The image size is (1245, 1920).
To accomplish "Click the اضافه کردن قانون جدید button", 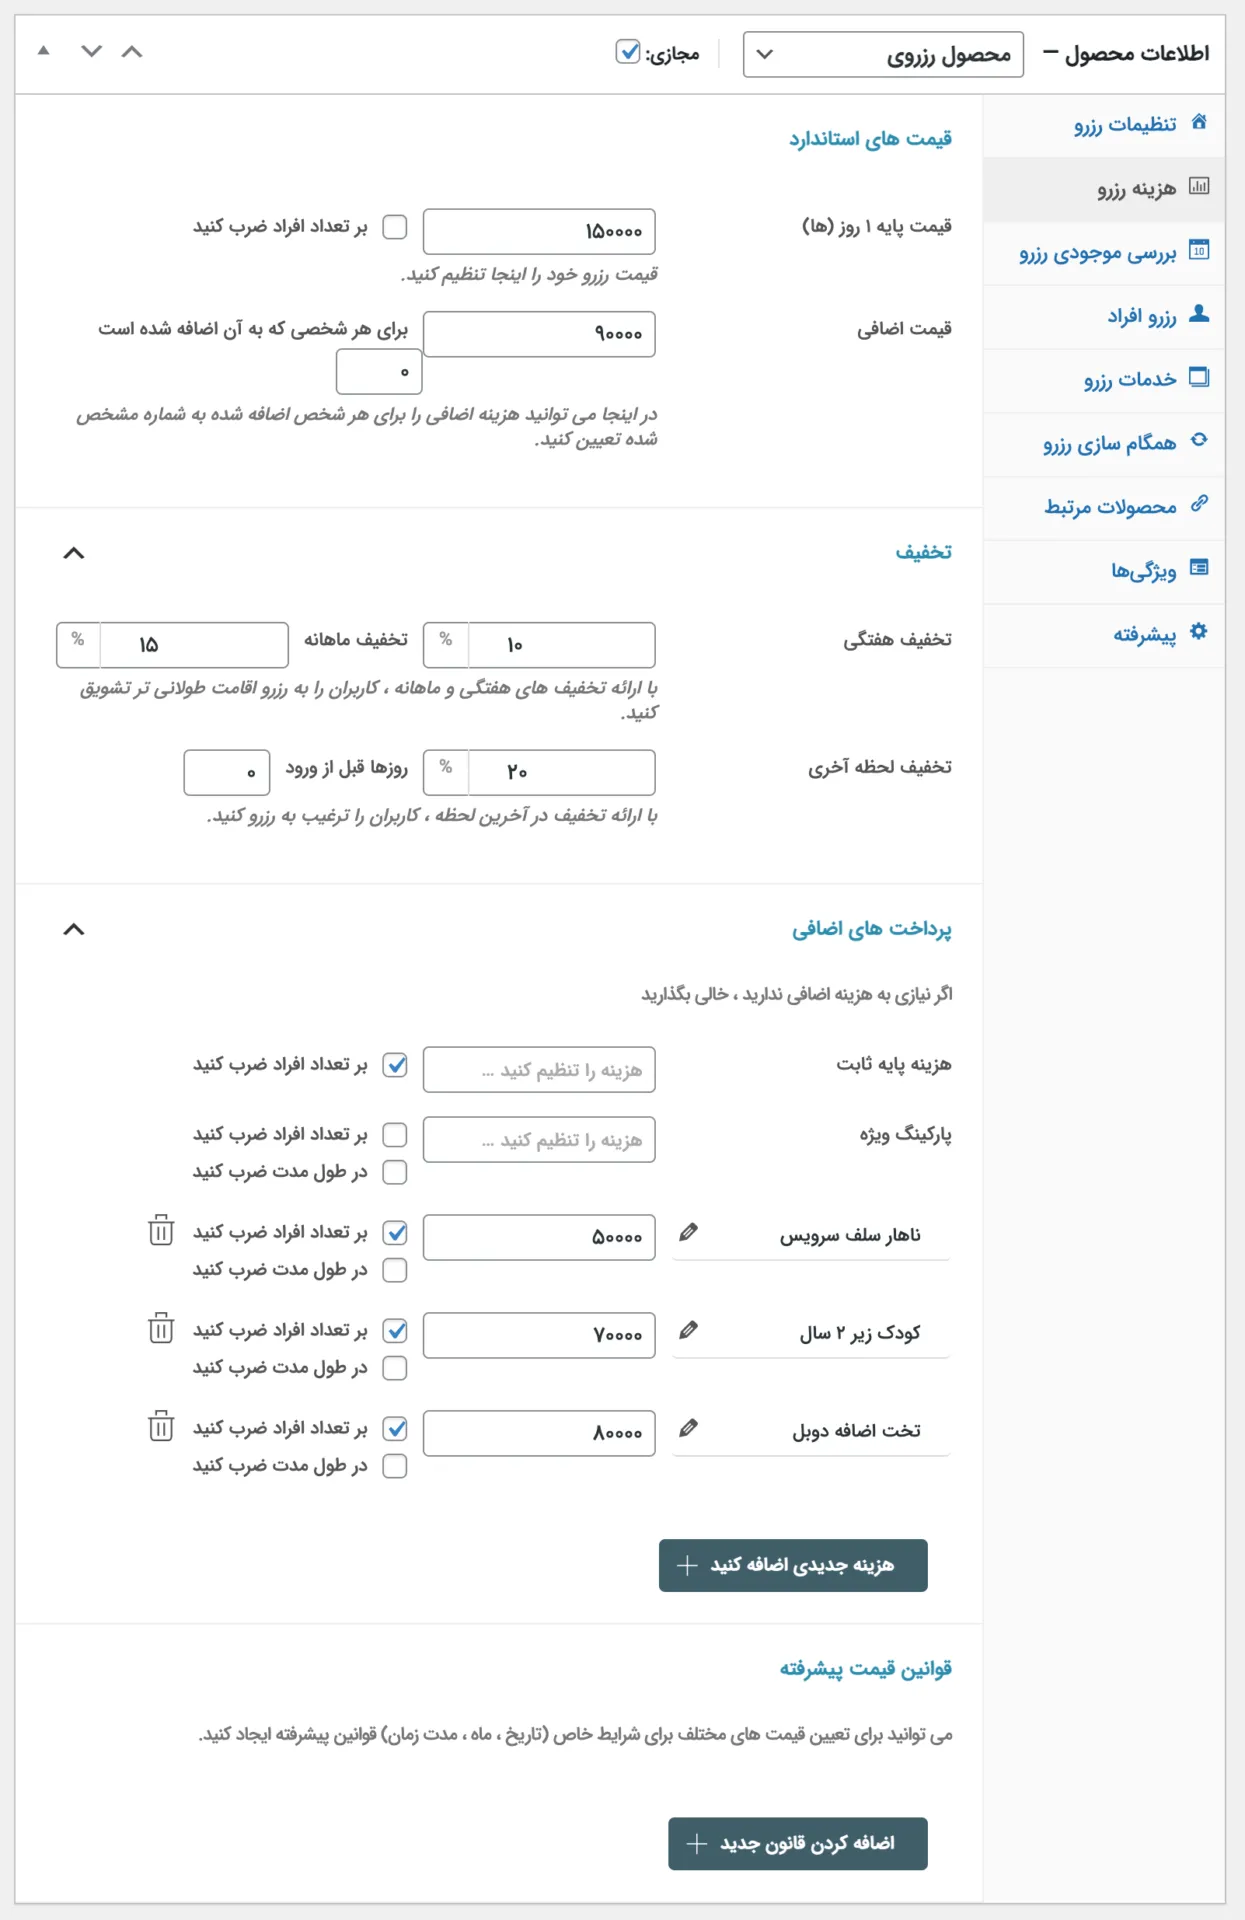I will 798,1843.
